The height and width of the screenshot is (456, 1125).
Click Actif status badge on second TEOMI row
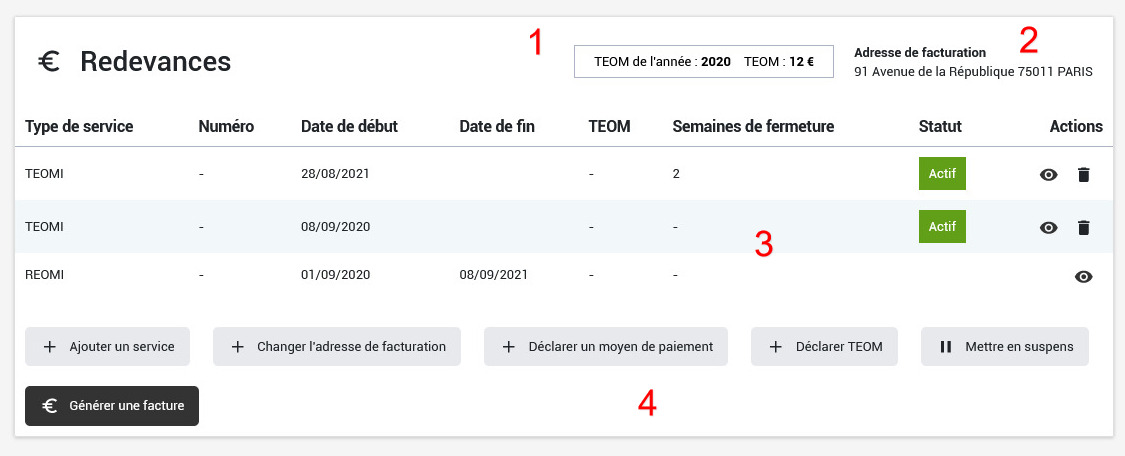click(942, 226)
